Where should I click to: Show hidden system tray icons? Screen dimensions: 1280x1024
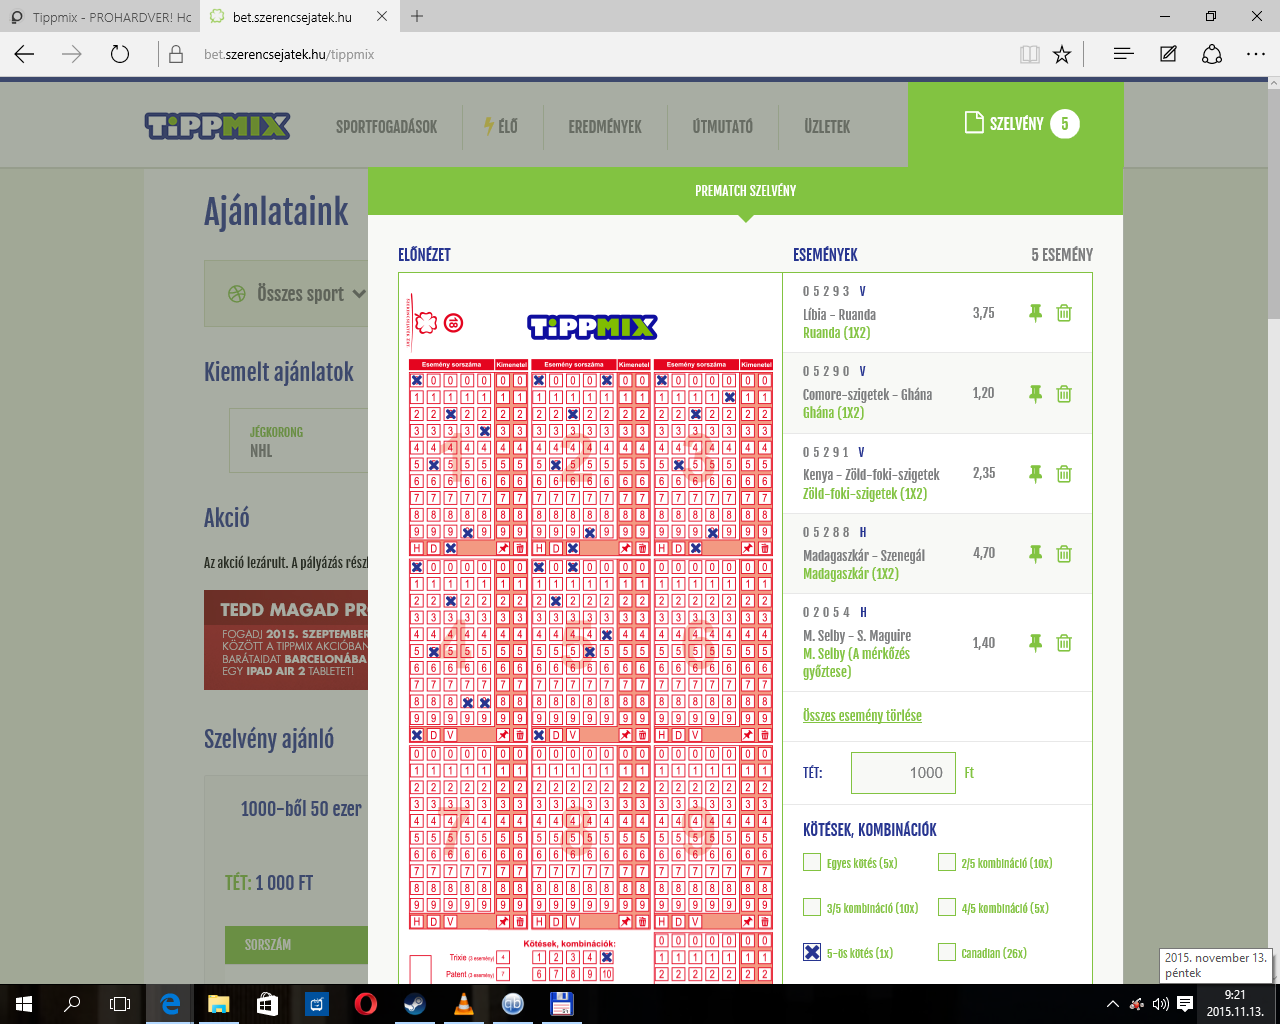(1112, 1004)
